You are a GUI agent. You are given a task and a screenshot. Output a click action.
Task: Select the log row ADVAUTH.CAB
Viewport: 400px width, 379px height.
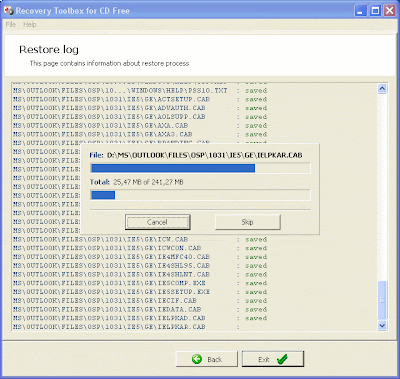click(x=140, y=108)
